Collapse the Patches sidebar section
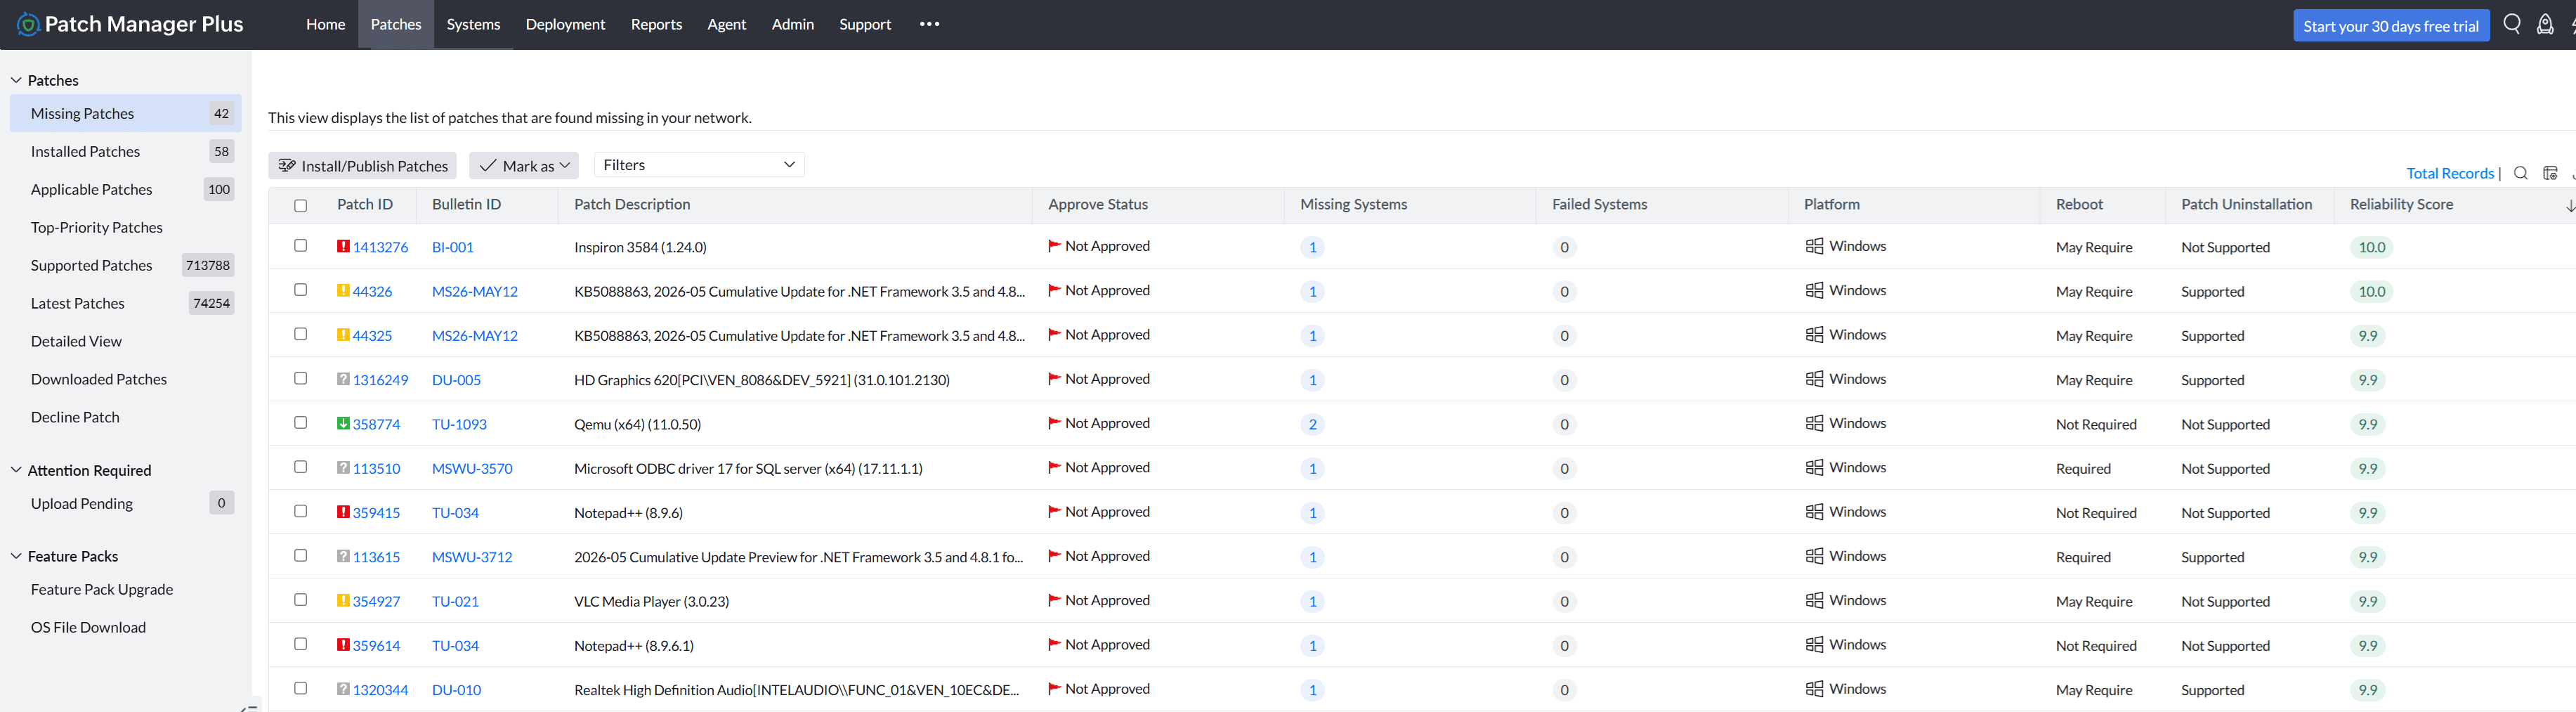 point(16,80)
